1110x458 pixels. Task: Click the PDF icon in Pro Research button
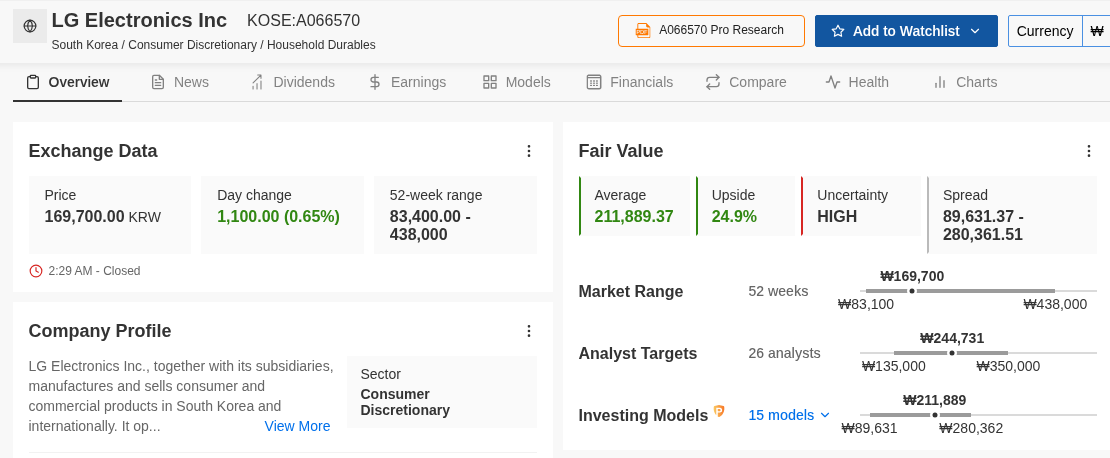pyautogui.click(x=643, y=30)
